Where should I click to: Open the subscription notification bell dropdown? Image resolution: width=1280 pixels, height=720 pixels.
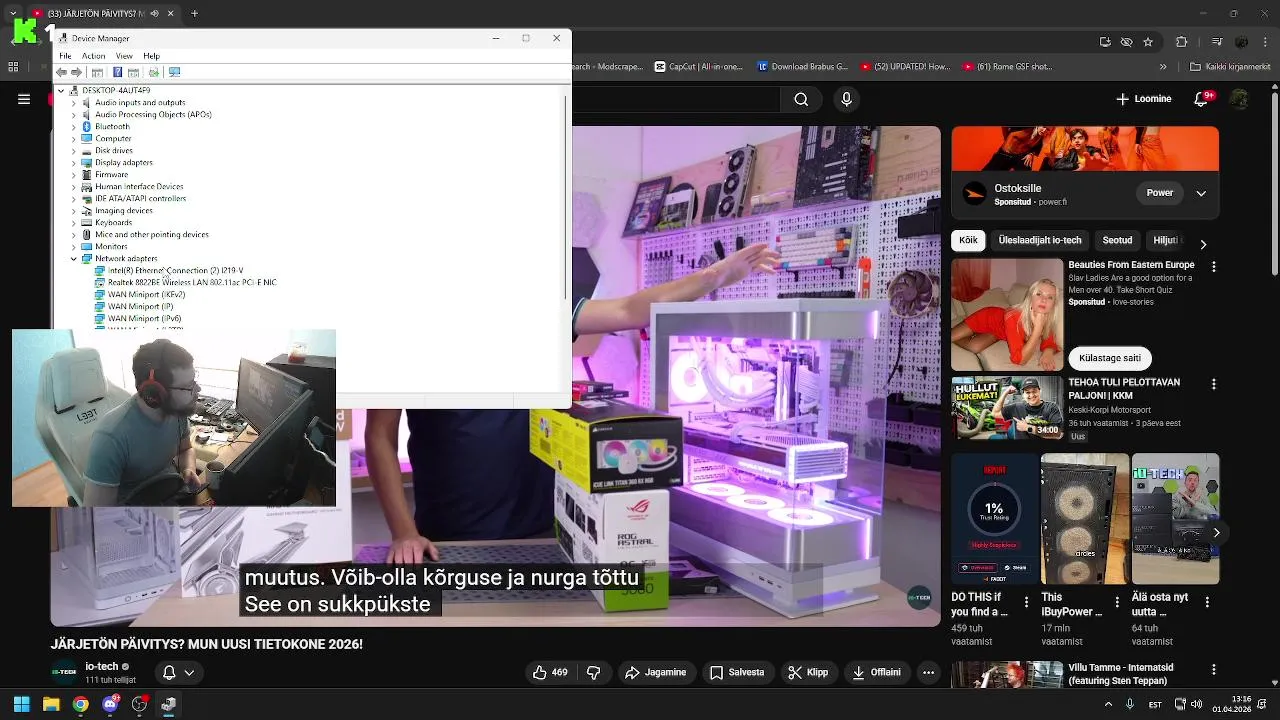pos(179,672)
